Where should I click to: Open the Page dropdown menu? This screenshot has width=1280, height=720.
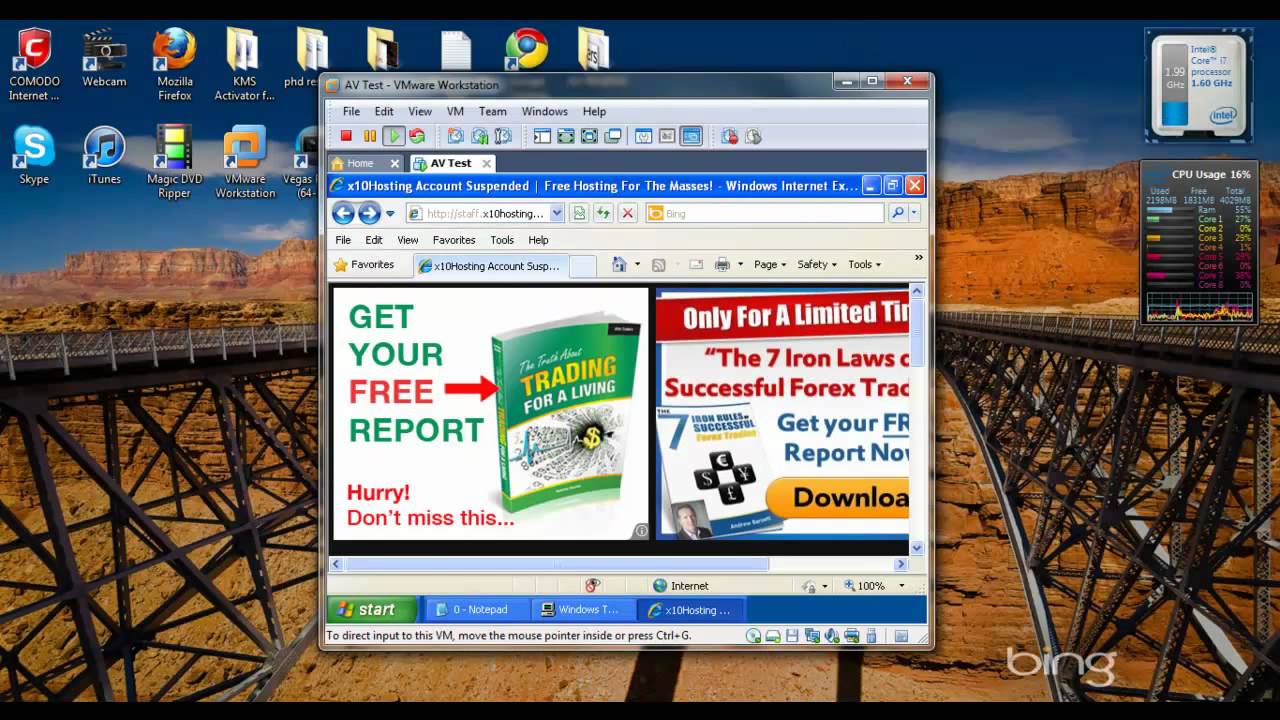tap(769, 265)
